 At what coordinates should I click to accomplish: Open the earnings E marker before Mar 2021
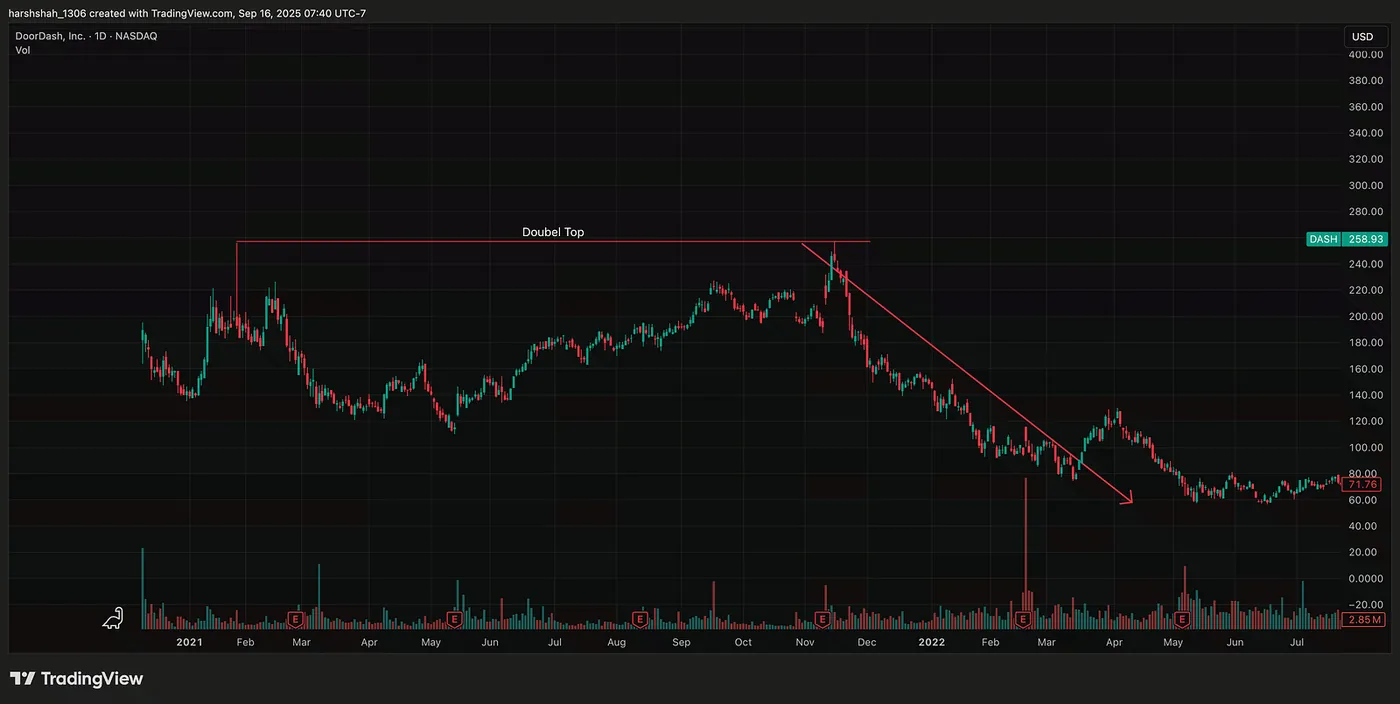coord(295,620)
